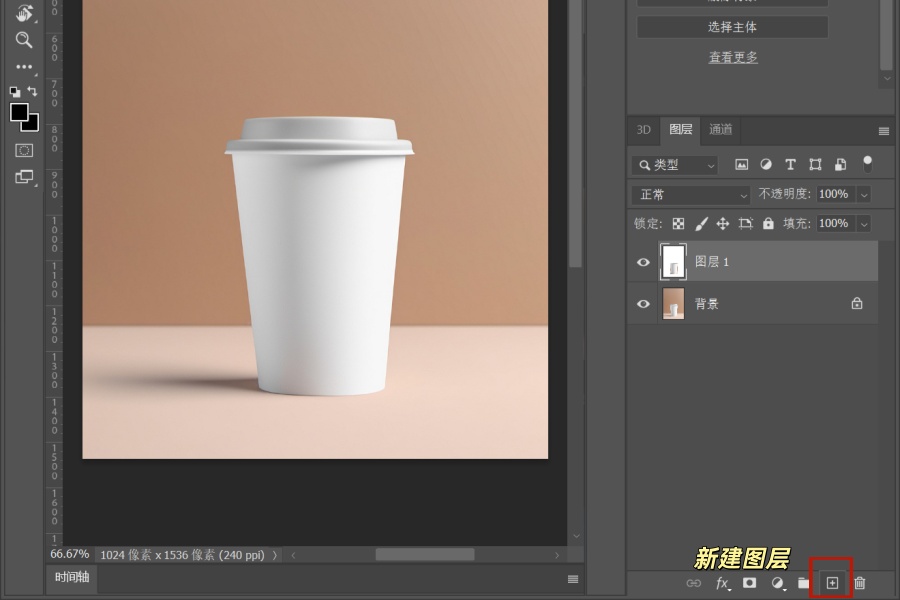Click the 不透明度 100% value field
Viewport: 900px width, 600px height.
click(835, 194)
